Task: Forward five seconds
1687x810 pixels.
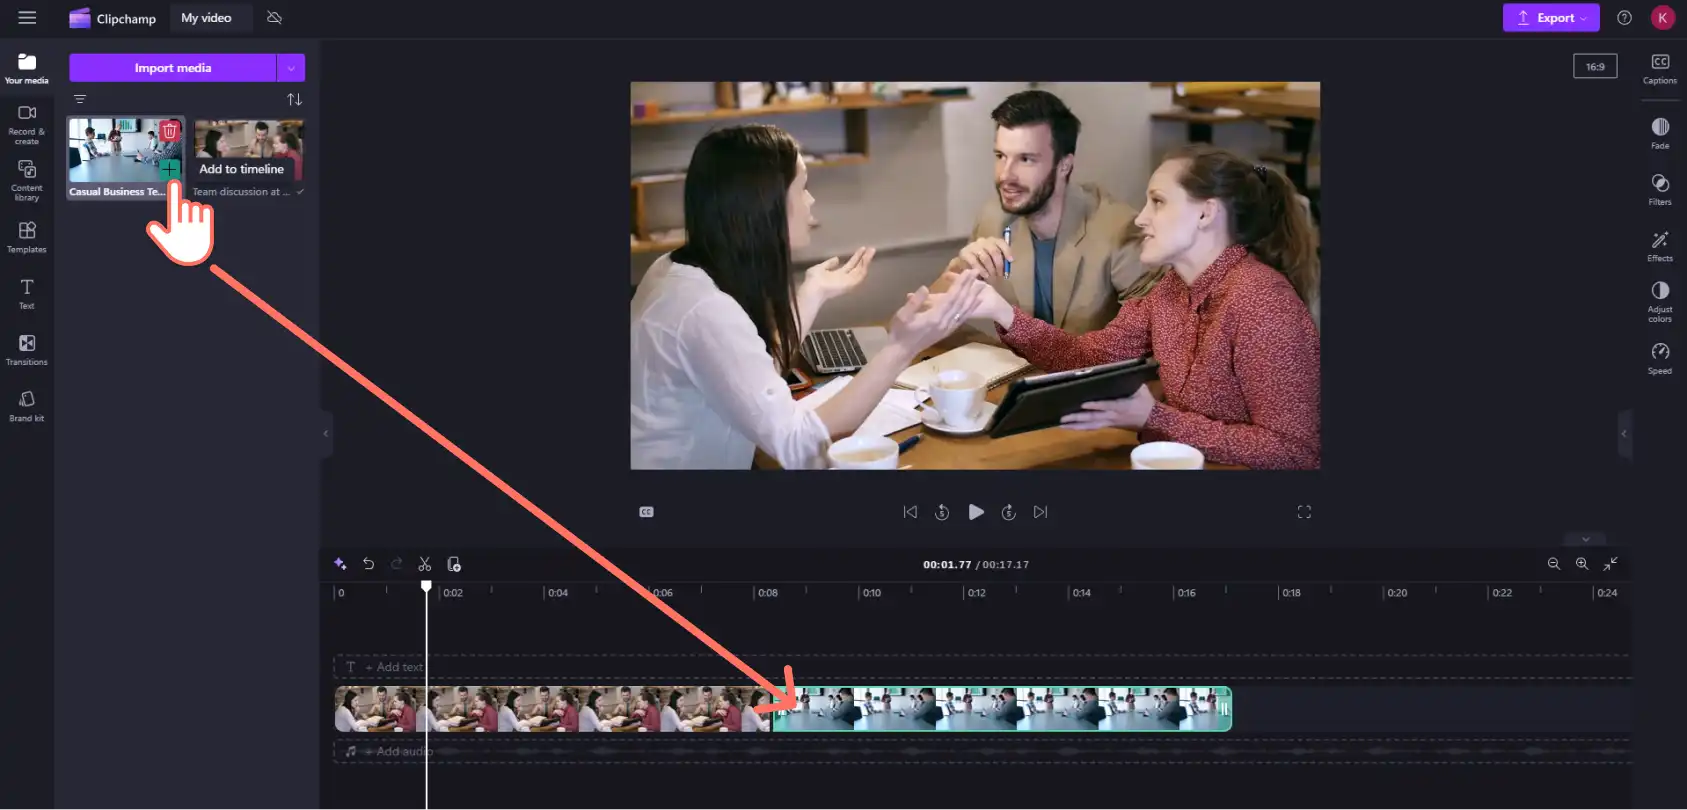Action: pos(1009,512)
